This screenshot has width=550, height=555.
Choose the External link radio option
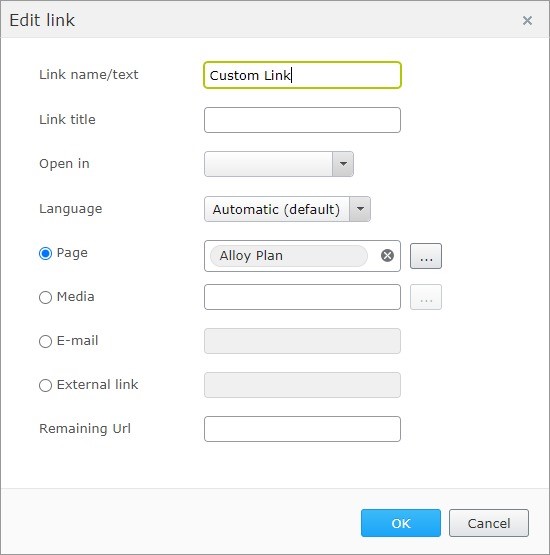point(45,385)
